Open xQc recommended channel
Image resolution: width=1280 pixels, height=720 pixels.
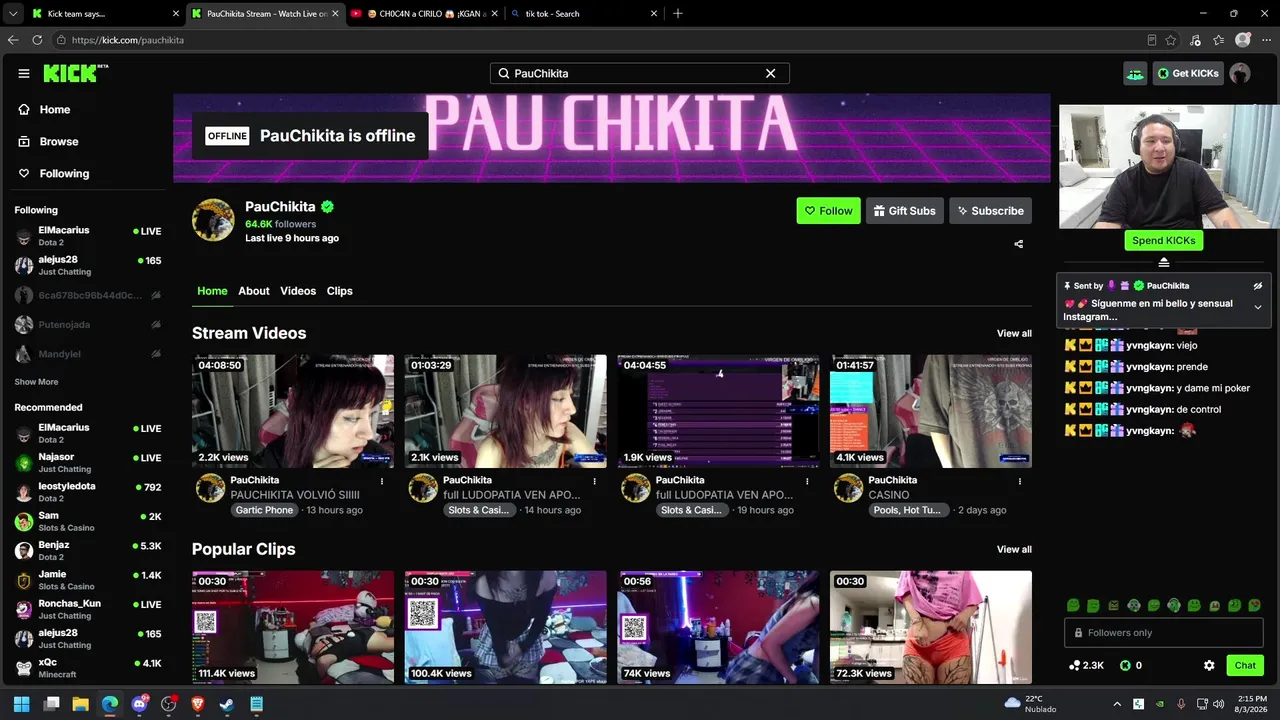coord(88,668)
